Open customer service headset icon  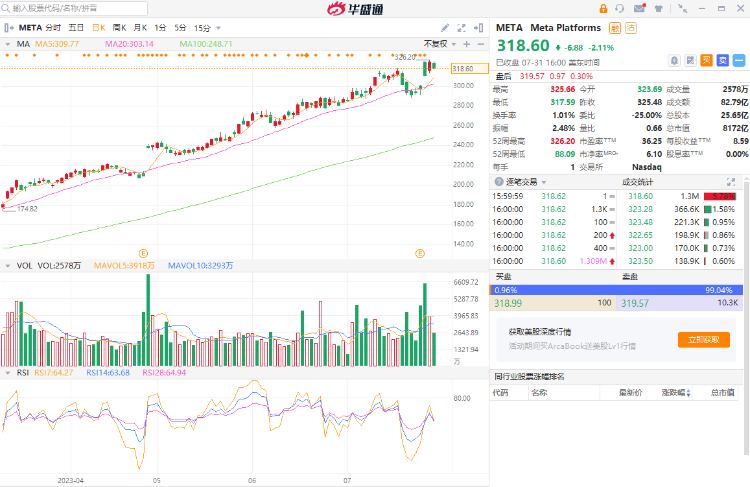[x=620, y=8]
